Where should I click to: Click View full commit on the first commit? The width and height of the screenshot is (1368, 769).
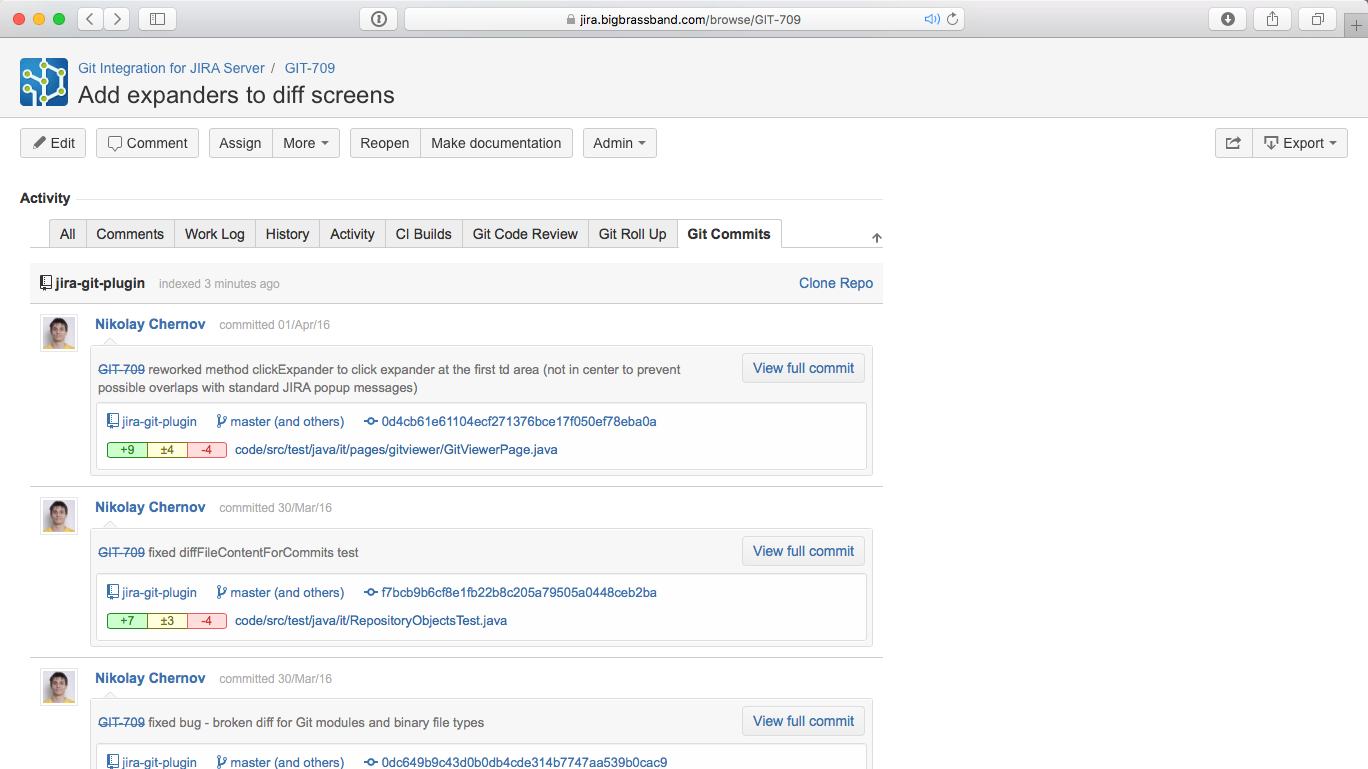tap(803, 368)
